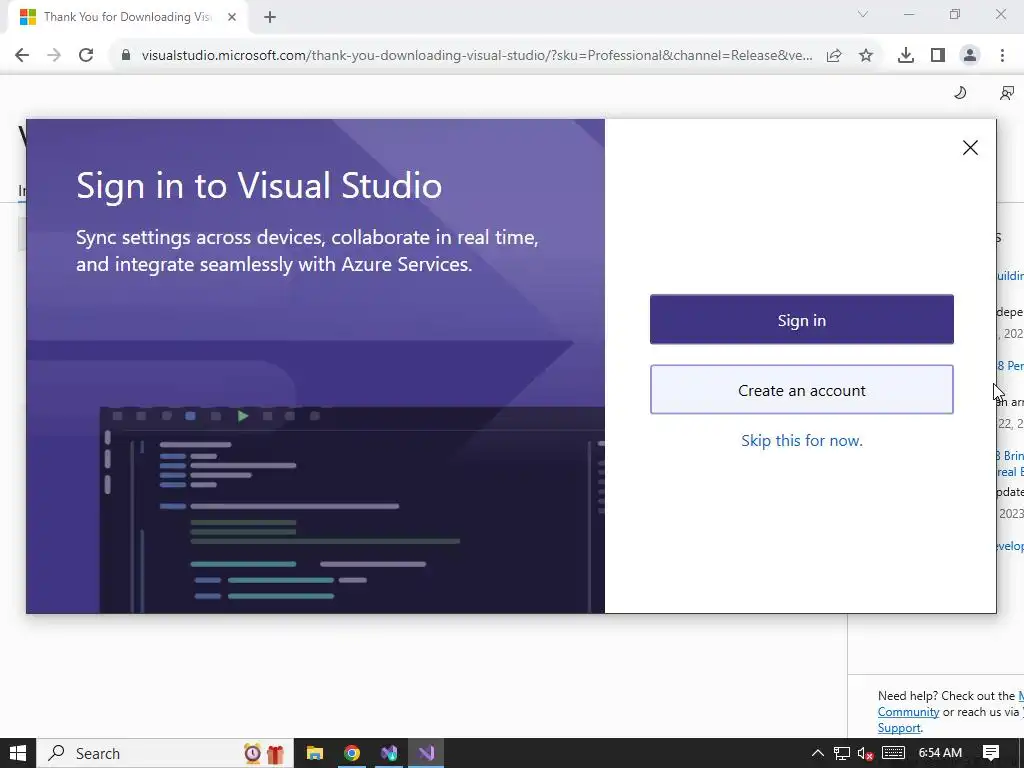The image size is (1024, 768).
Task: Open File Explorer from taskbar
Action: pos(315,753)
